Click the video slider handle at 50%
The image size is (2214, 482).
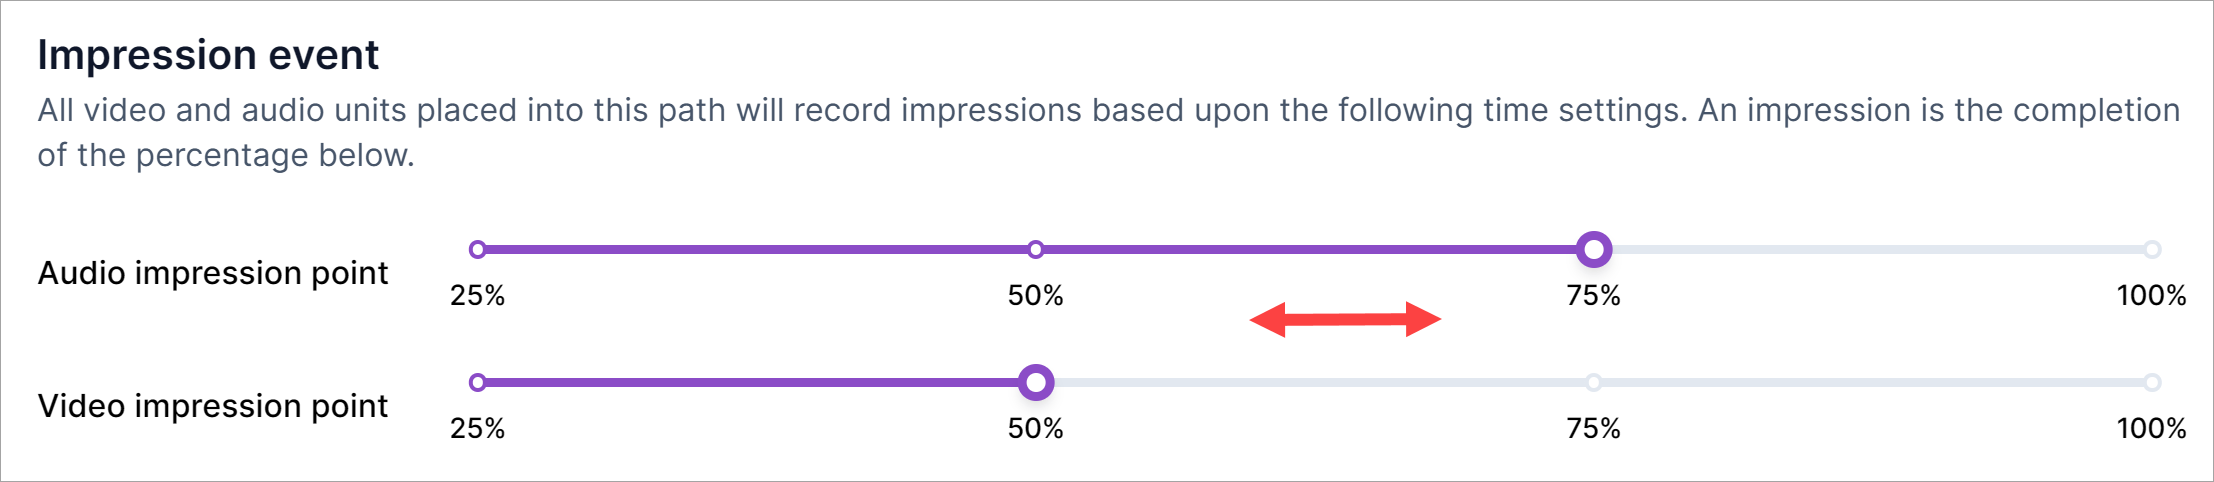coord(1036,382)
